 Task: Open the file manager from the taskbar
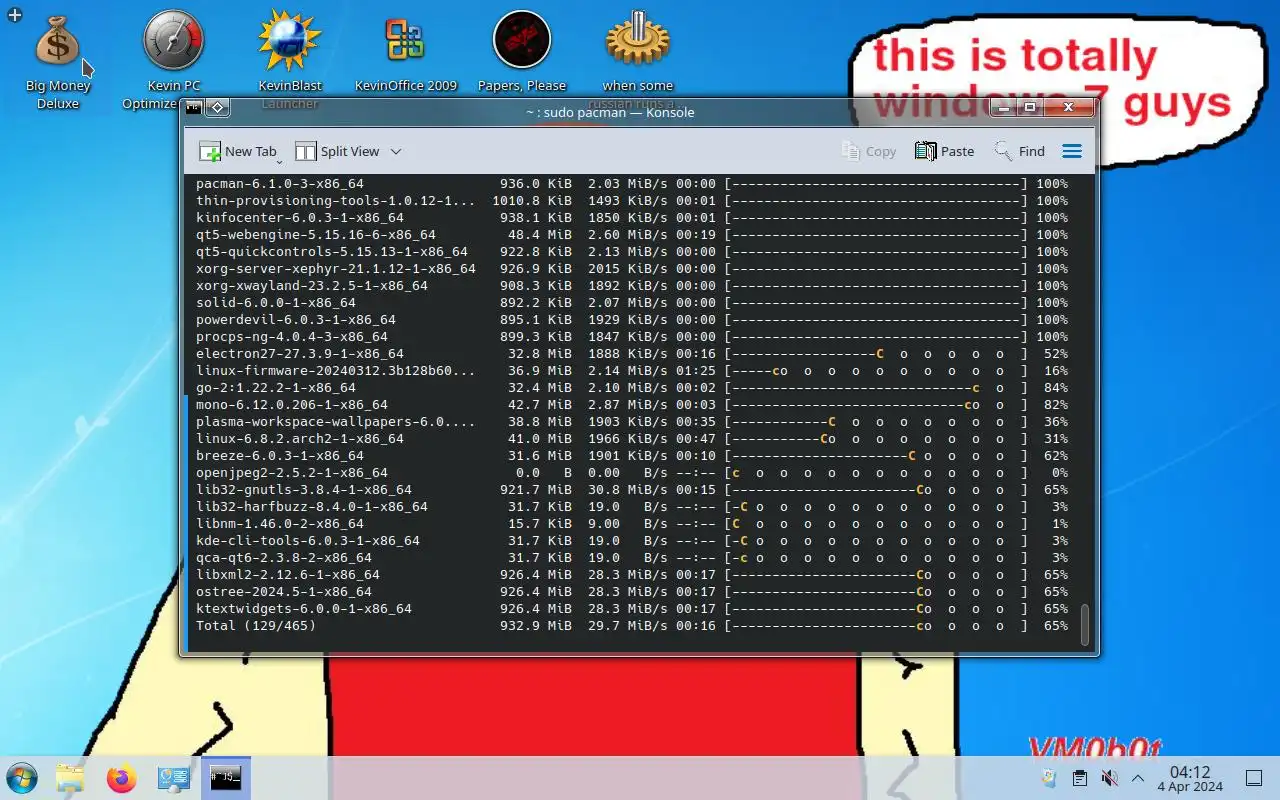coord(70,778)
